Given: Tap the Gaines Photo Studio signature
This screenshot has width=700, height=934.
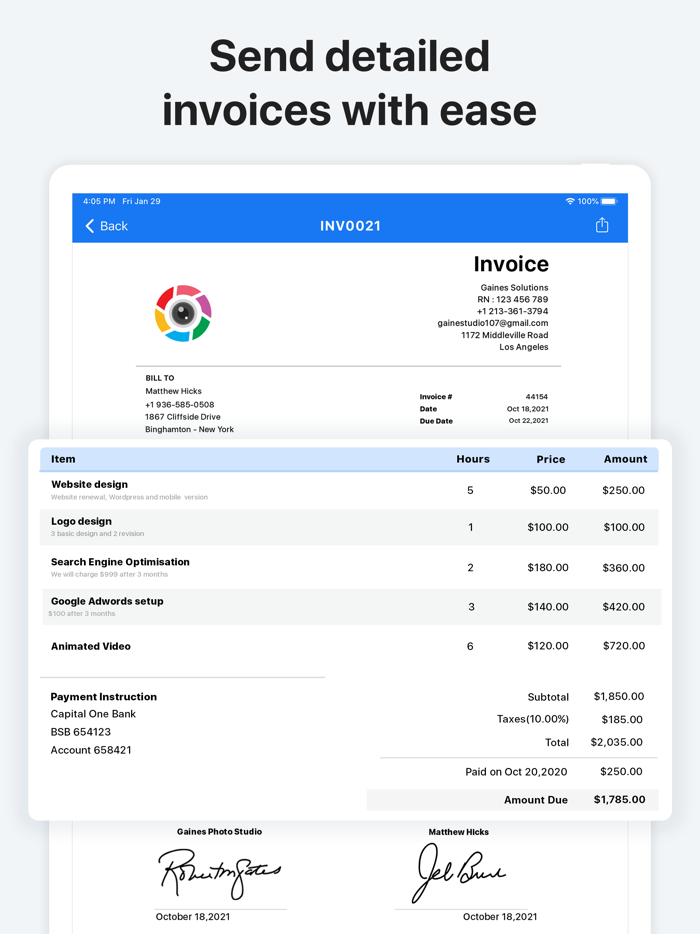Looking at the screenshot, I should [219, 873].
